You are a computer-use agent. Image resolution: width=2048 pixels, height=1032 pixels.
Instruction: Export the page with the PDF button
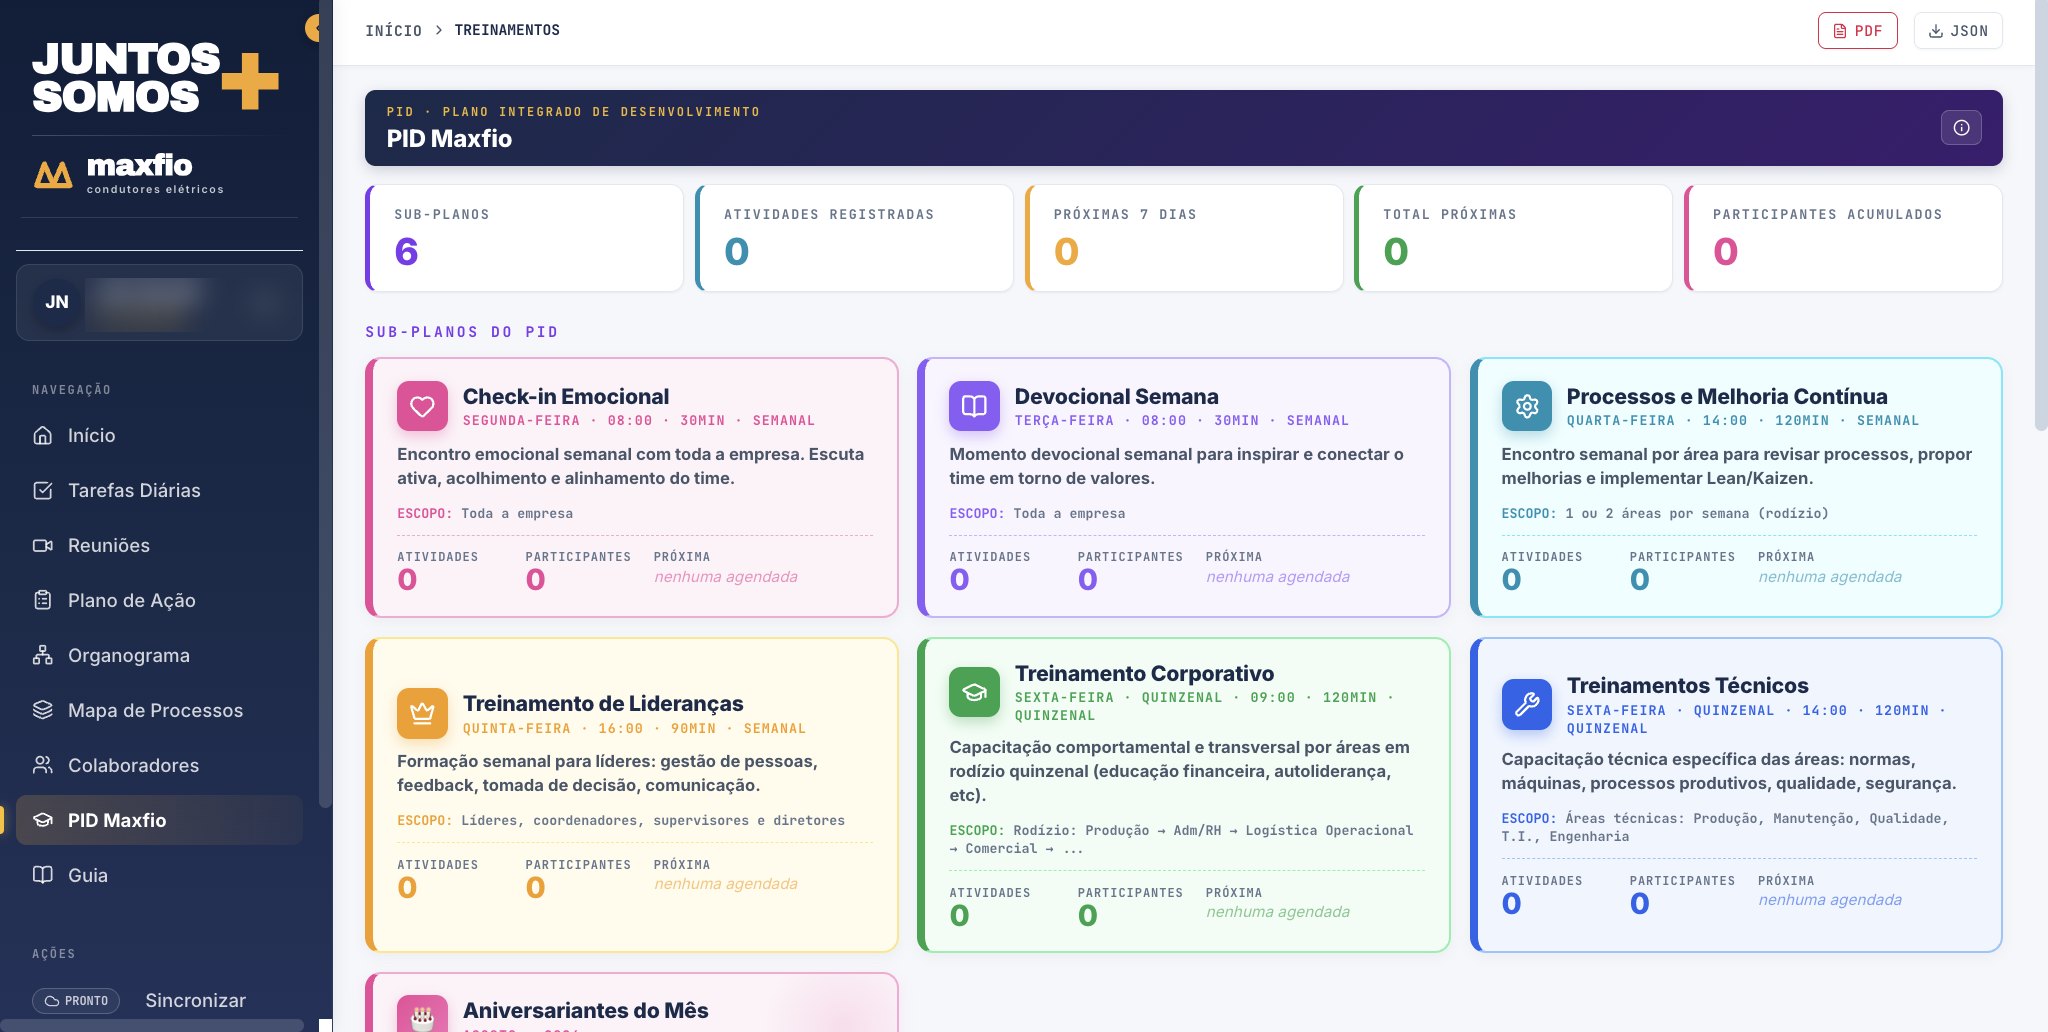point(1857,31)
